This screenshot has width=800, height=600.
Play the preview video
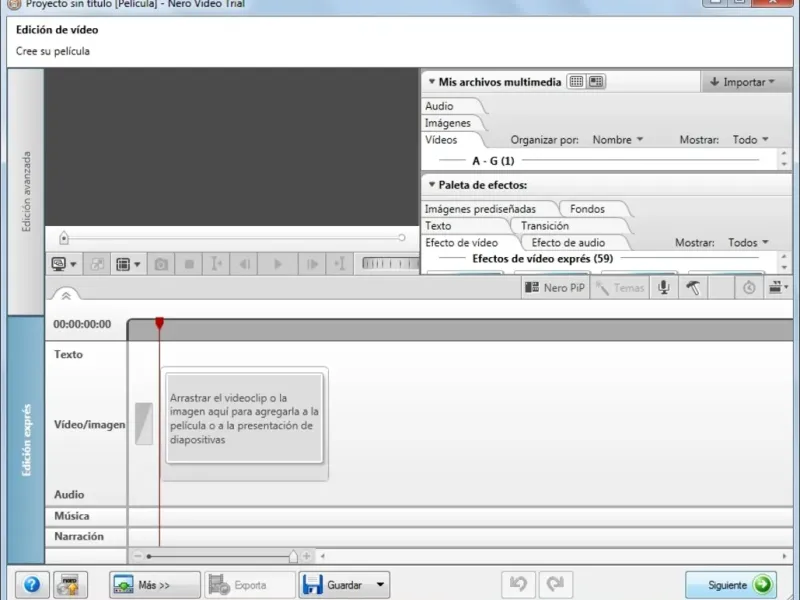click(x=278, y=264)
